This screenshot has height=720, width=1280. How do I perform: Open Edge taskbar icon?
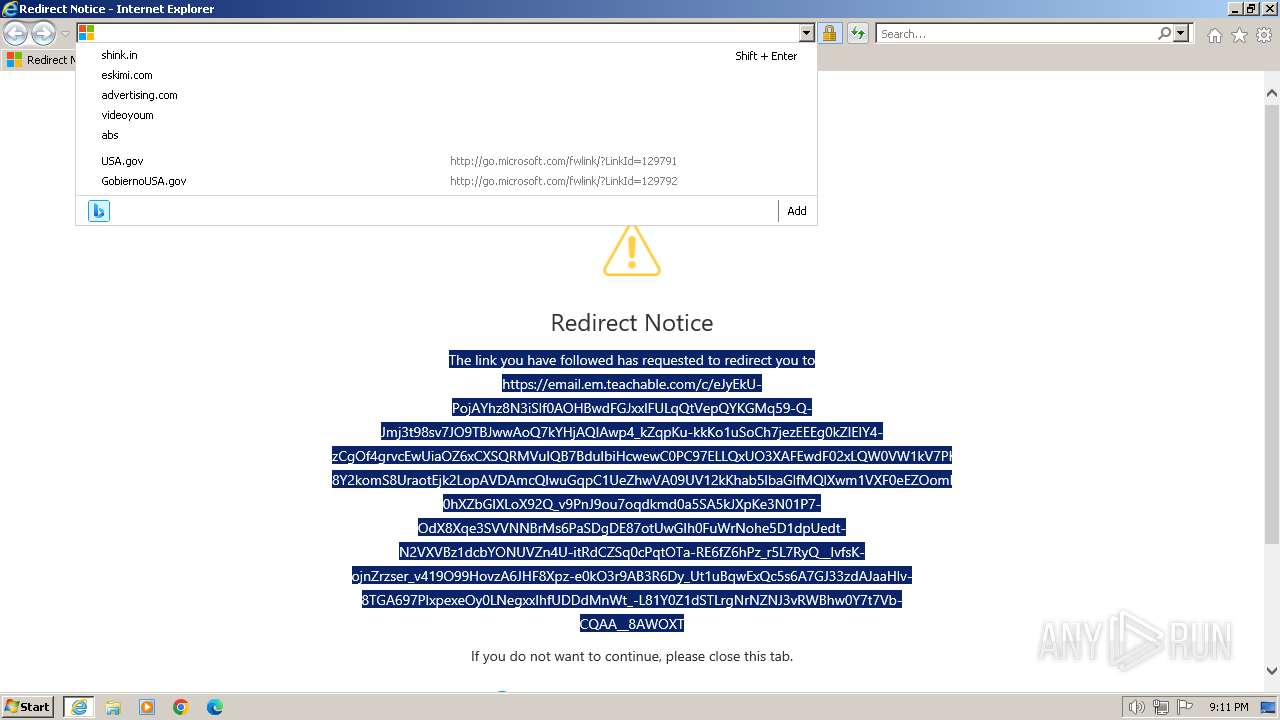click(x=215, y=707)
